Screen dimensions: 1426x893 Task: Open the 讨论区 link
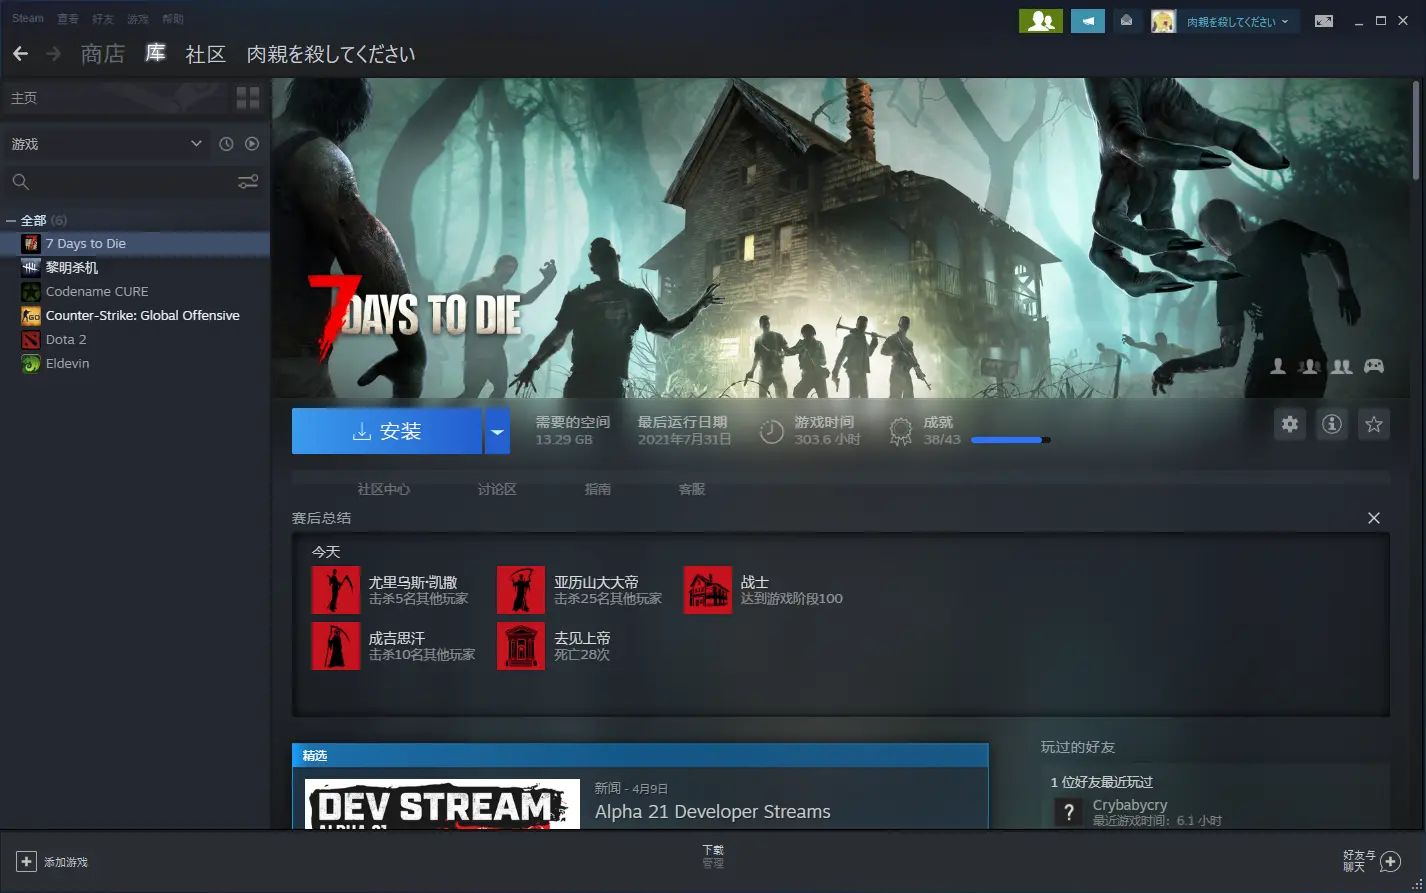497,489
